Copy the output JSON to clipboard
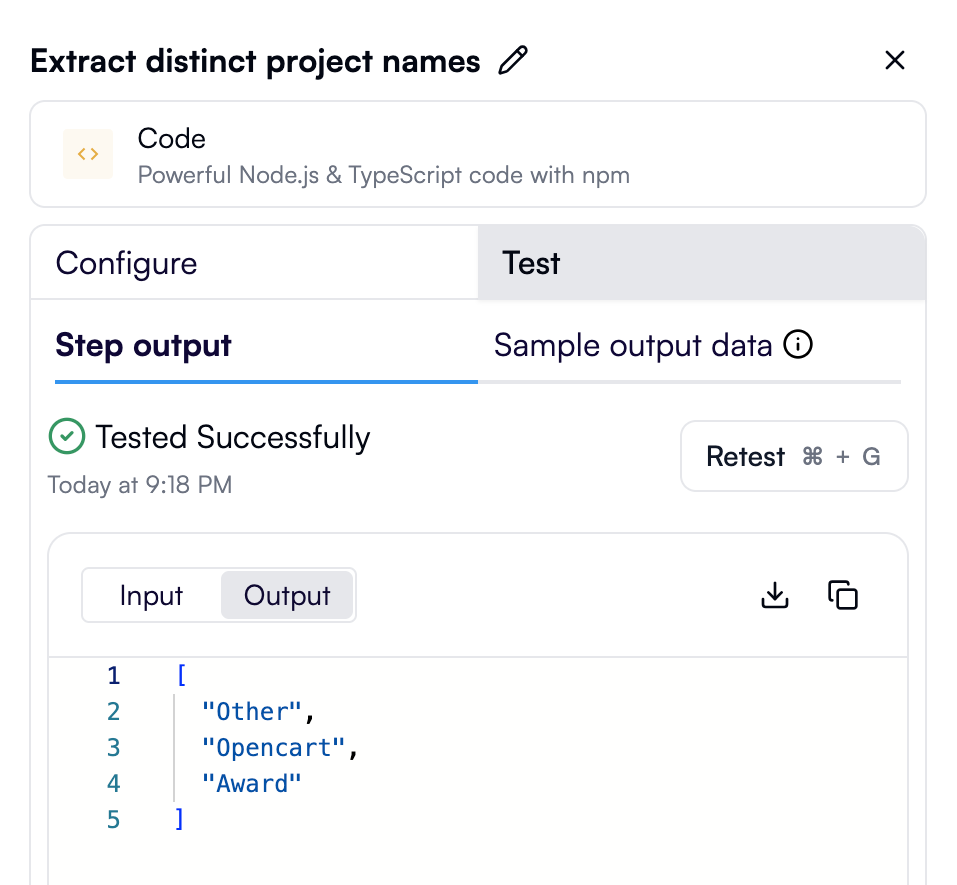 [x=843, y=595]
